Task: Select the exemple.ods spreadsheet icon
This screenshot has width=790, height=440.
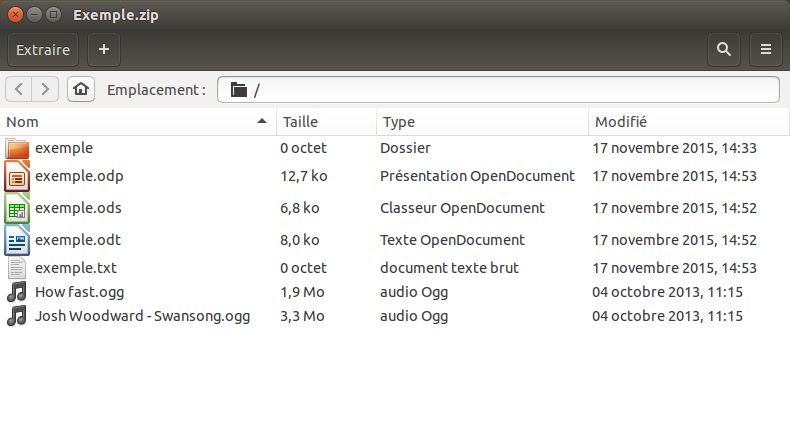Action: (17, 209)
